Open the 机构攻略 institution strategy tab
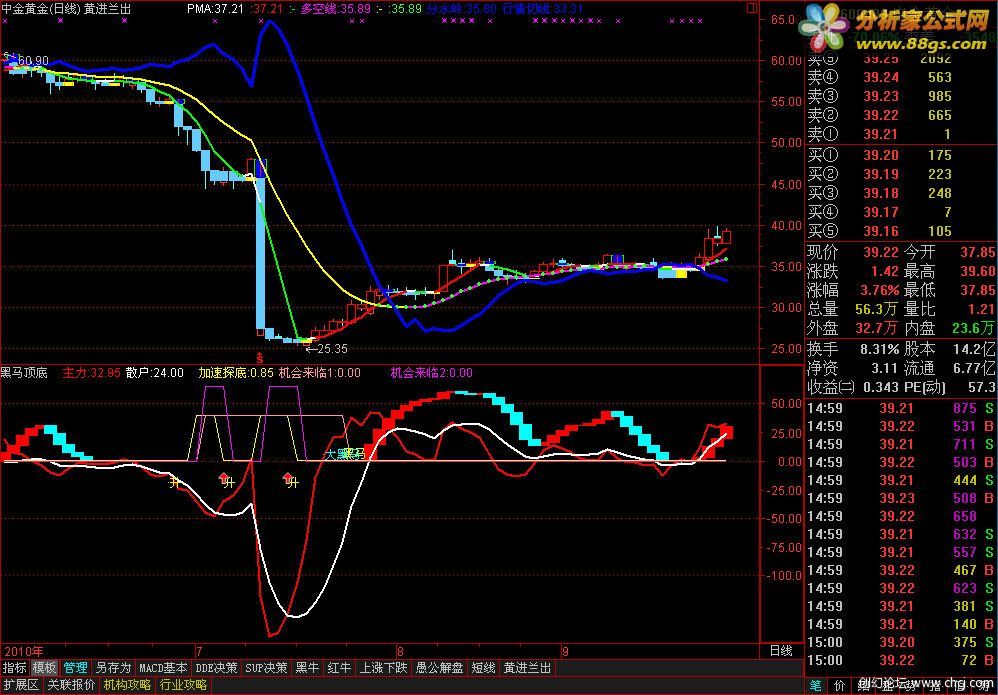The width and height of the screenshot is (998, 695). tap(127, 685)
